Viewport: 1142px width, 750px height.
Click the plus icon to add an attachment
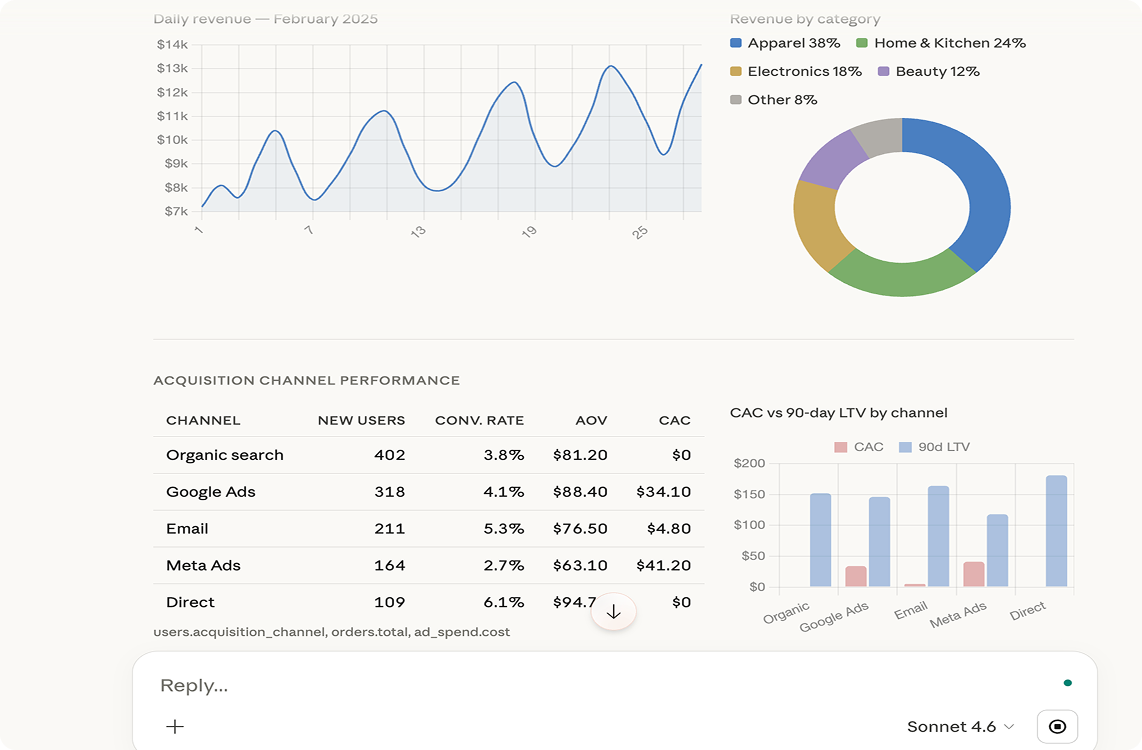click(x=175, y=725)
